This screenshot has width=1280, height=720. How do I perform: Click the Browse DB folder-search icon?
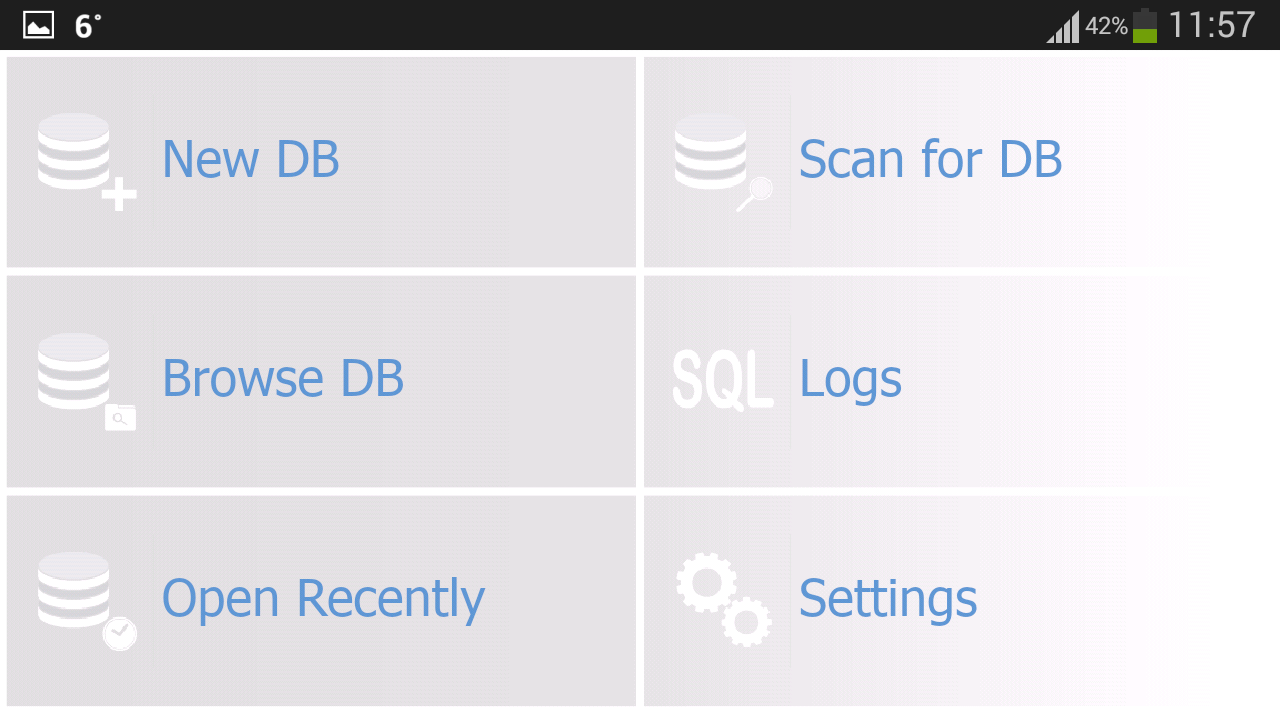tap(120, 417)
